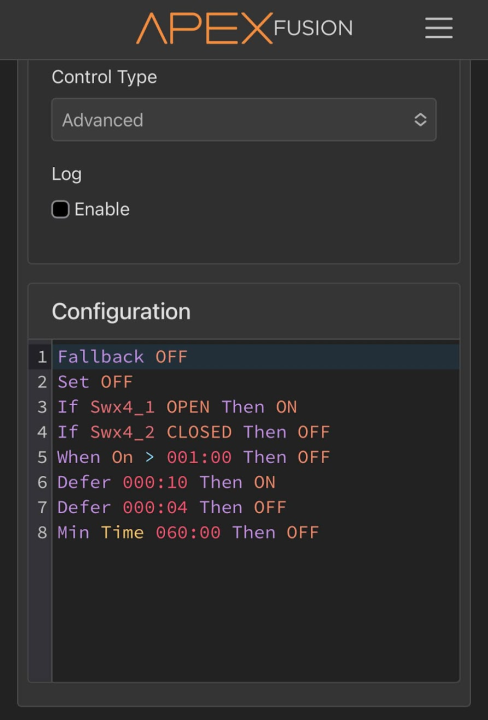Click line with Swx4_2 CLOSED Then OFF
This screenshot has height=720, width=488.
point(256,432)
